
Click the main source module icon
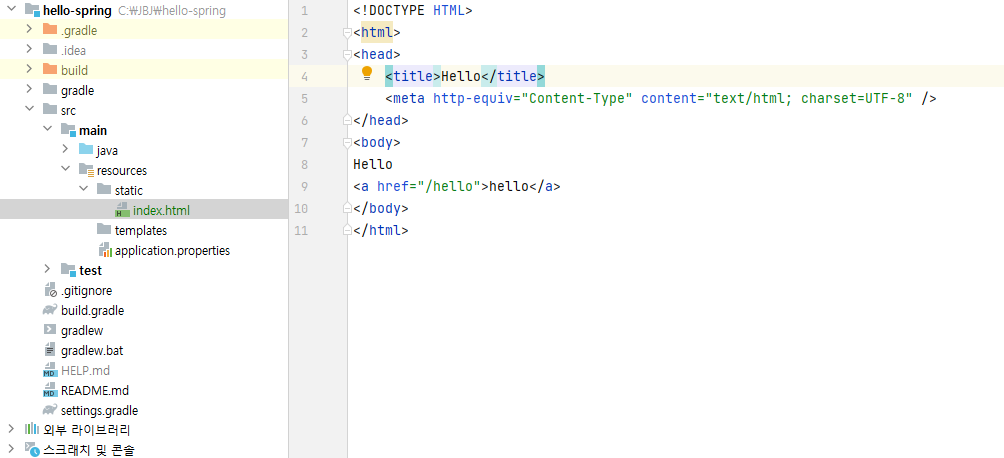pos(68,130)
